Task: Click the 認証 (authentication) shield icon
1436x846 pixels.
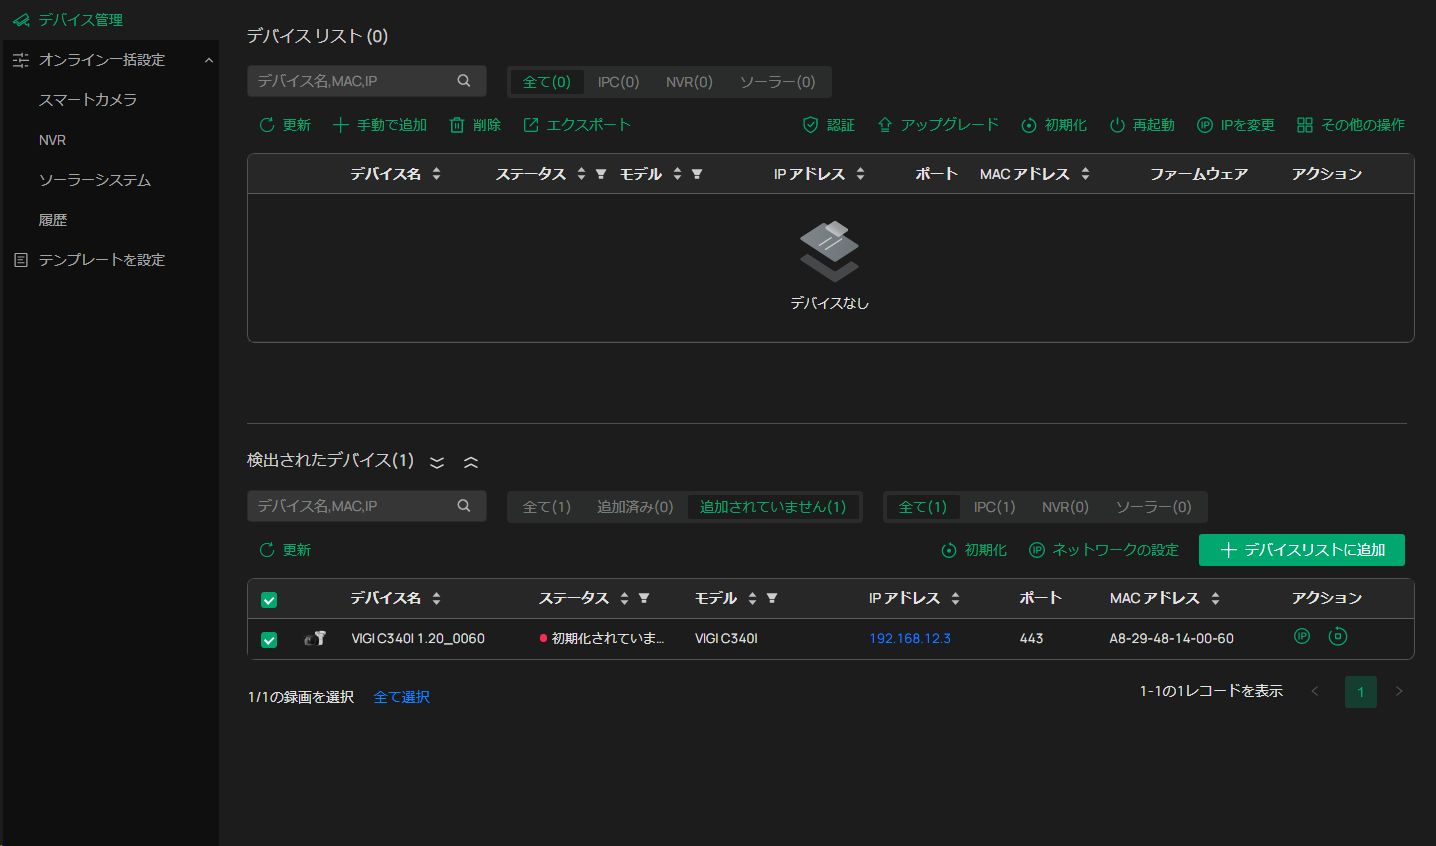Action: pos(811,125)
